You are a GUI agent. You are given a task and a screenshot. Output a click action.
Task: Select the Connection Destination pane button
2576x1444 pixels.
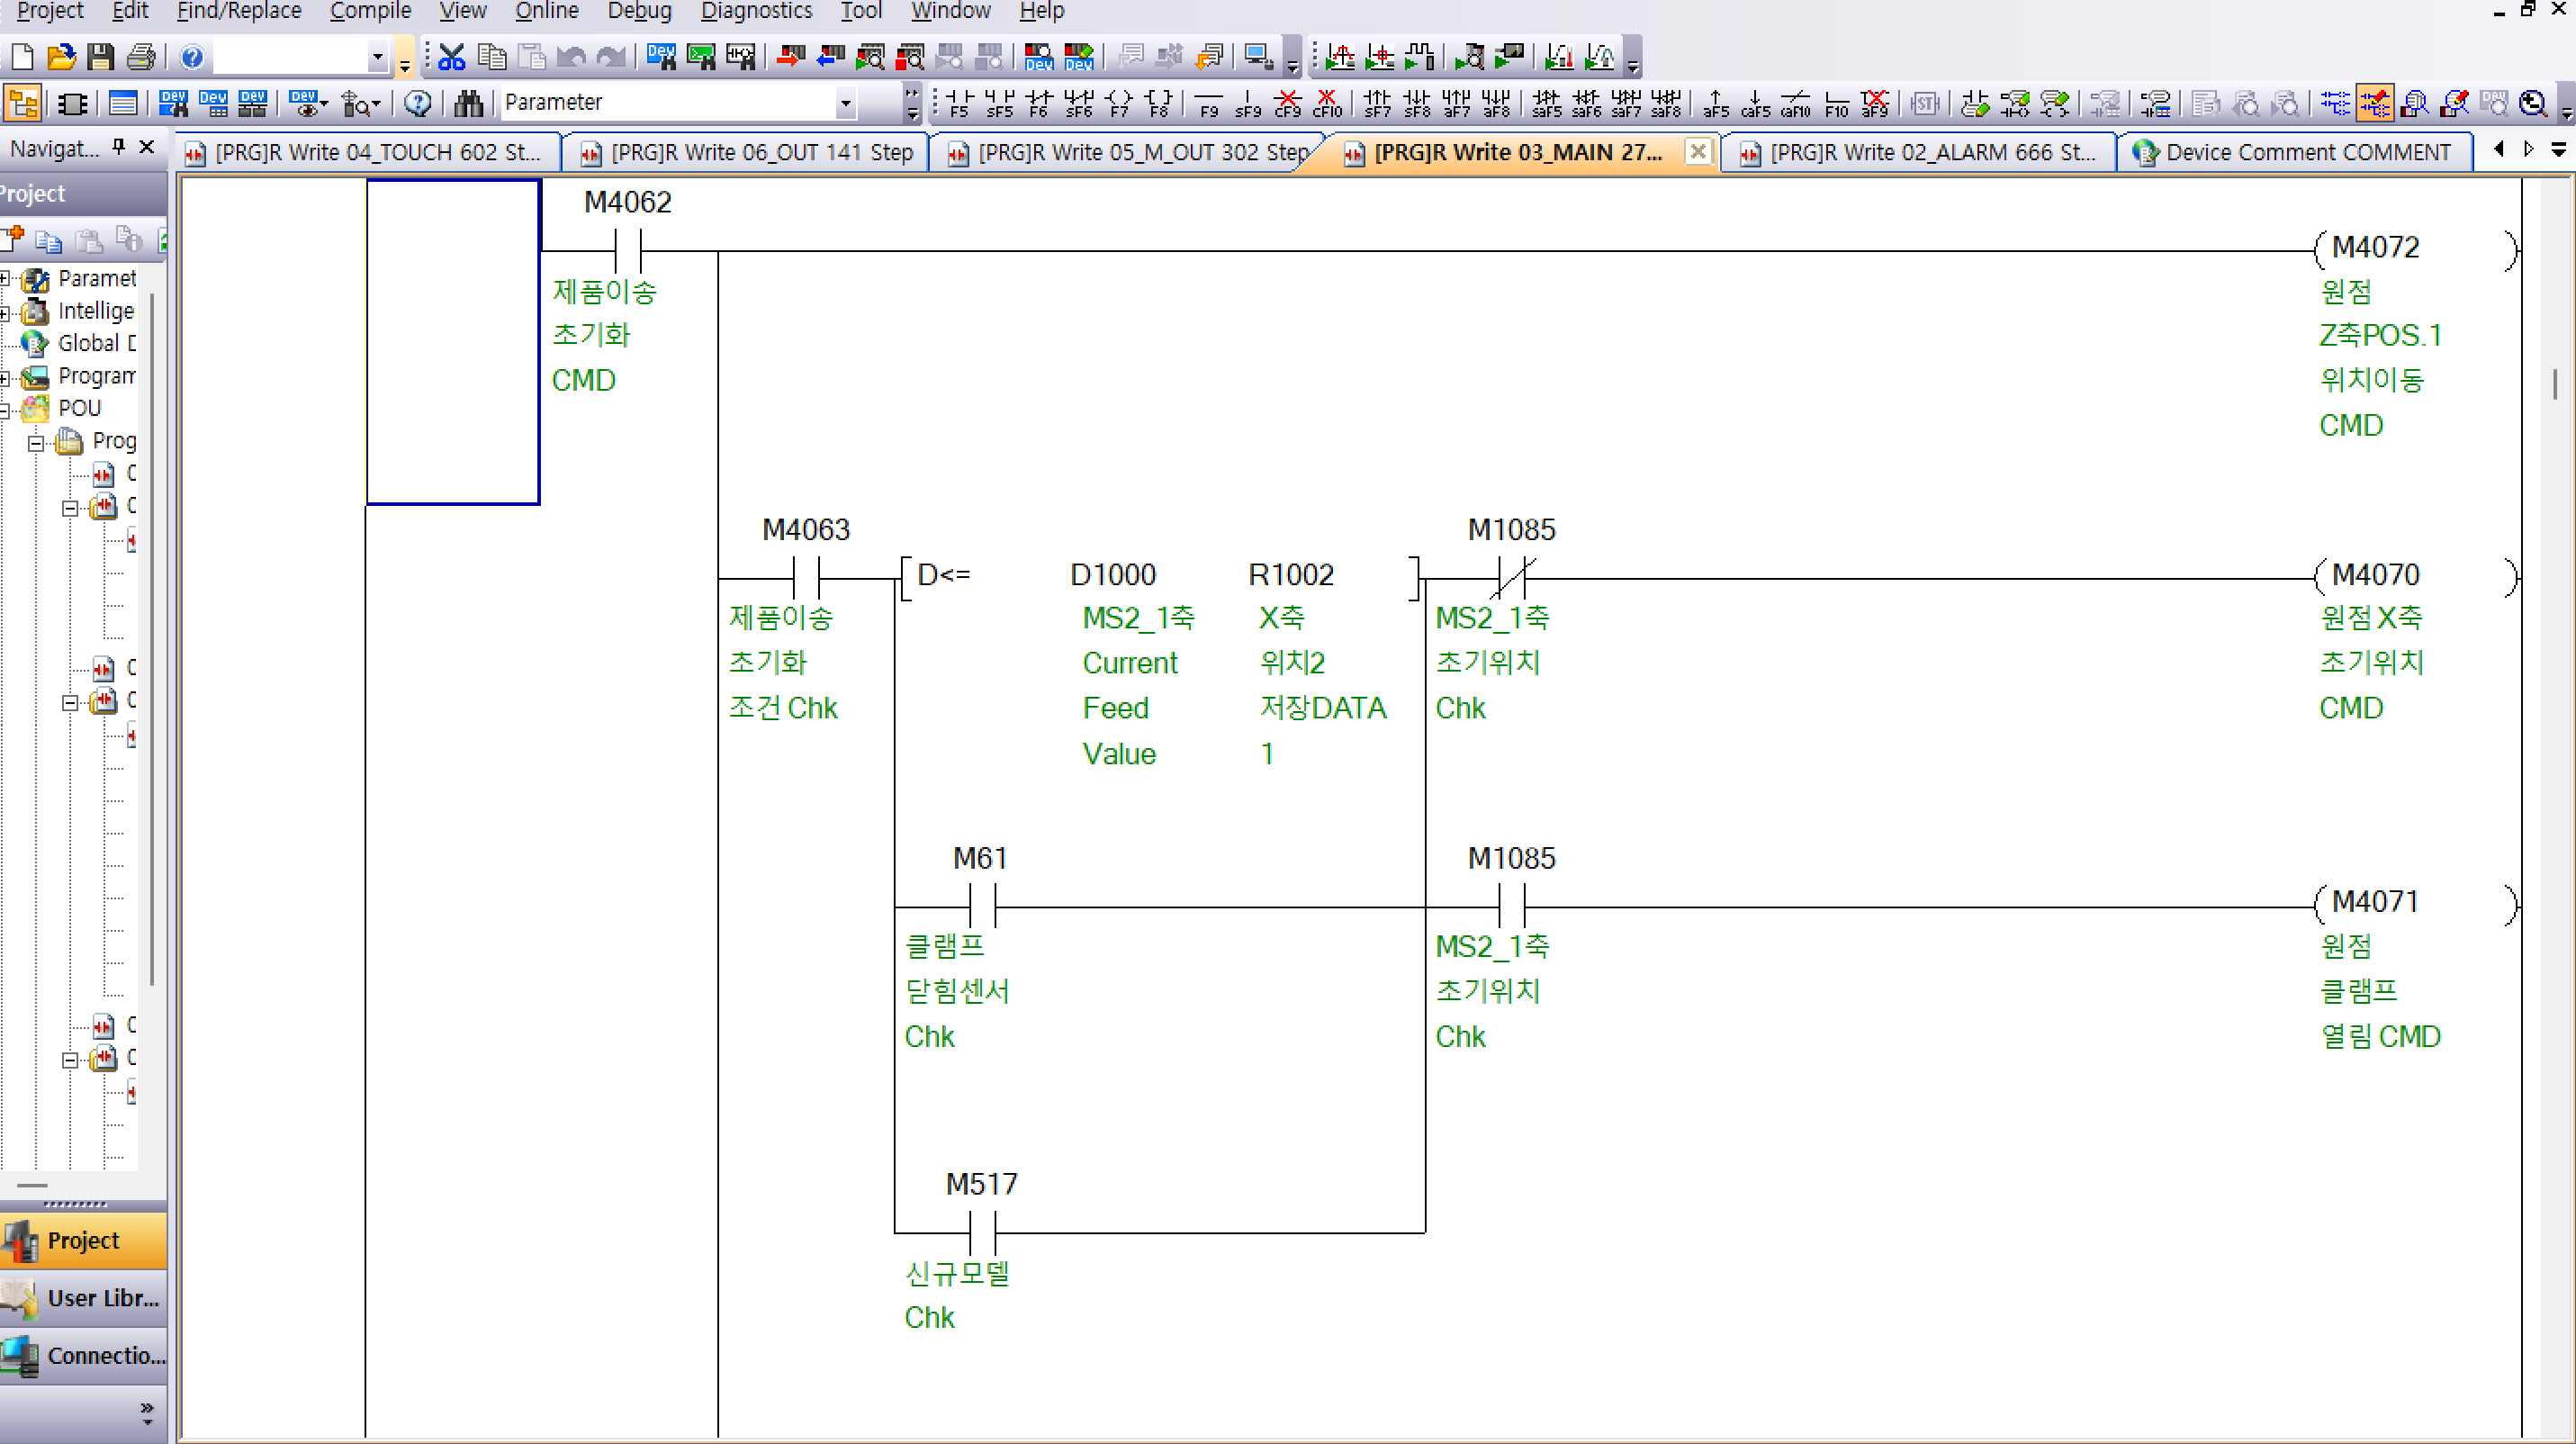(83, 1355)
